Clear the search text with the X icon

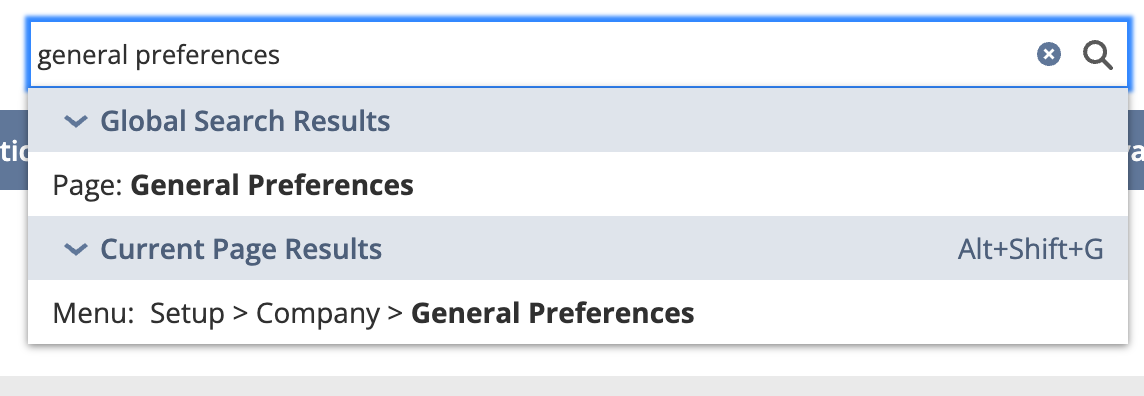click(1048, 54)
